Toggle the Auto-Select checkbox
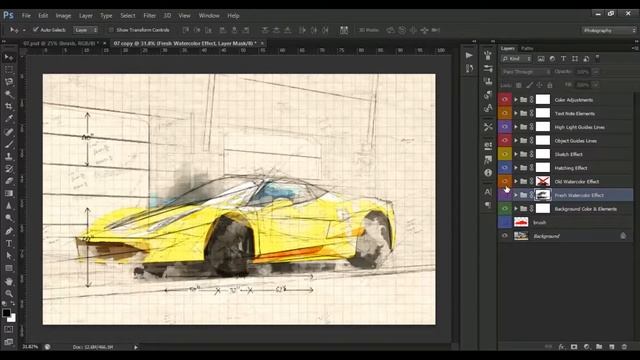Image resolution: width=640 pixels, height=360 pixels. click(36, 30)
